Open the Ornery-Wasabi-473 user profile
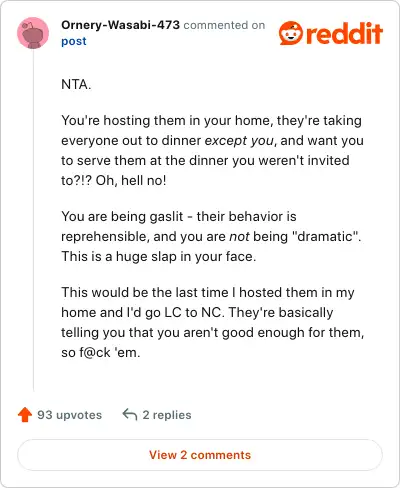 (x=120, y=25)
